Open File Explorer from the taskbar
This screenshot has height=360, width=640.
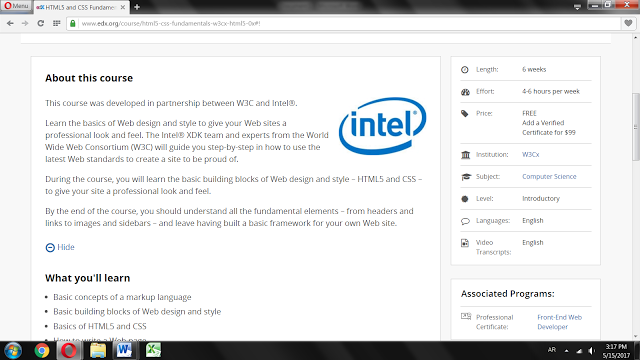point(98,351)
